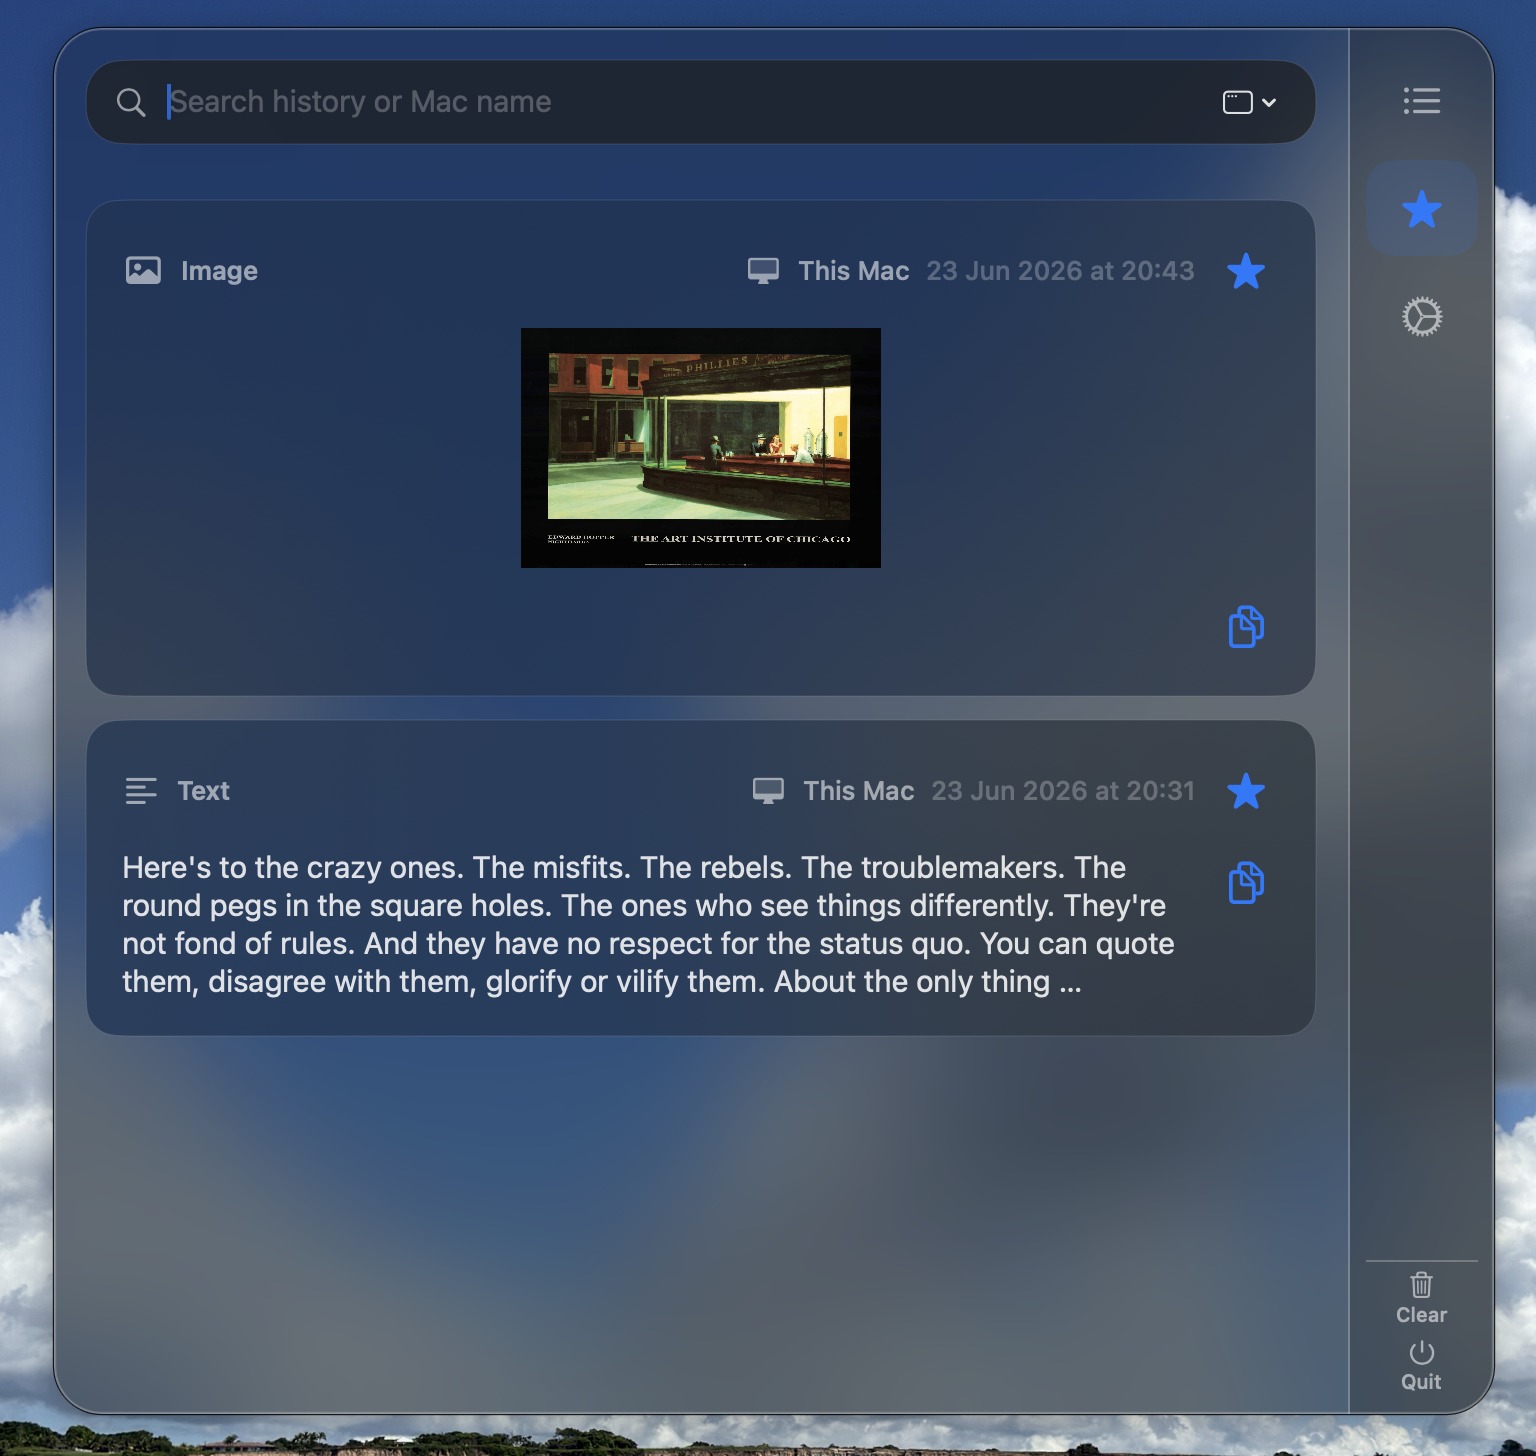Click the Text type icon

coord(141,791)
